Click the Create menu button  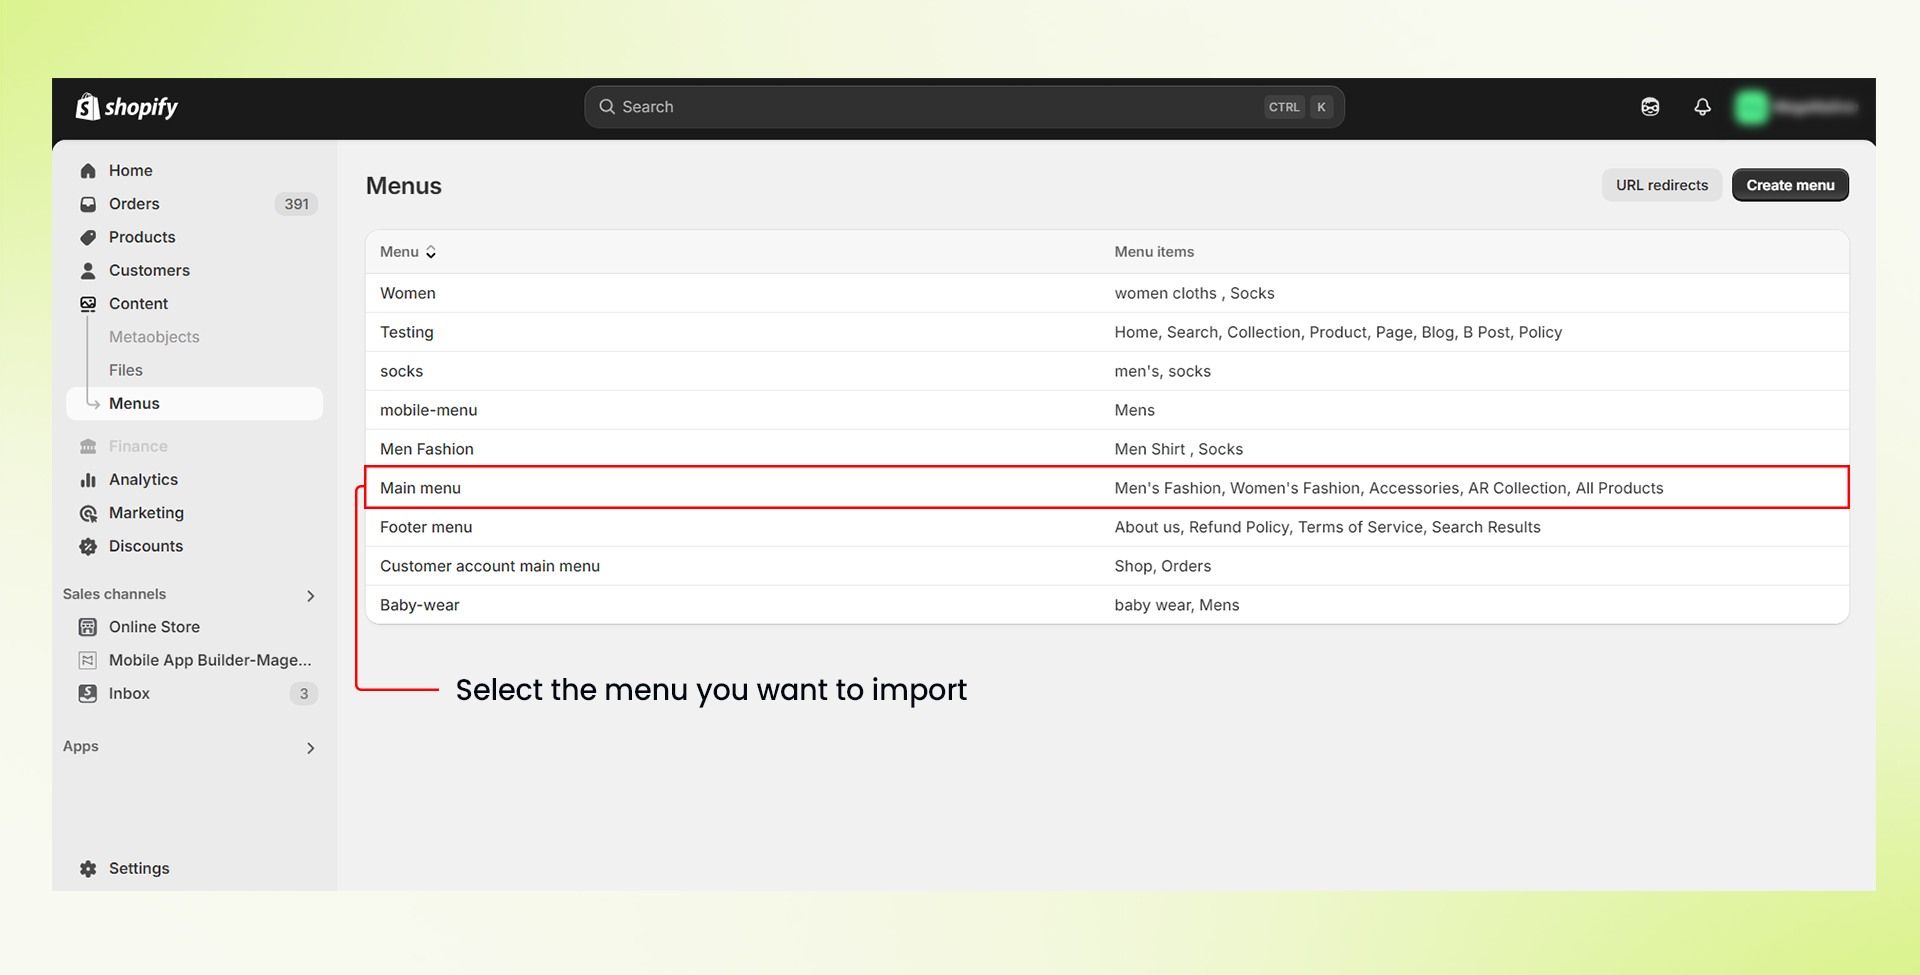pyautogui.click(x=1790, y=184)
